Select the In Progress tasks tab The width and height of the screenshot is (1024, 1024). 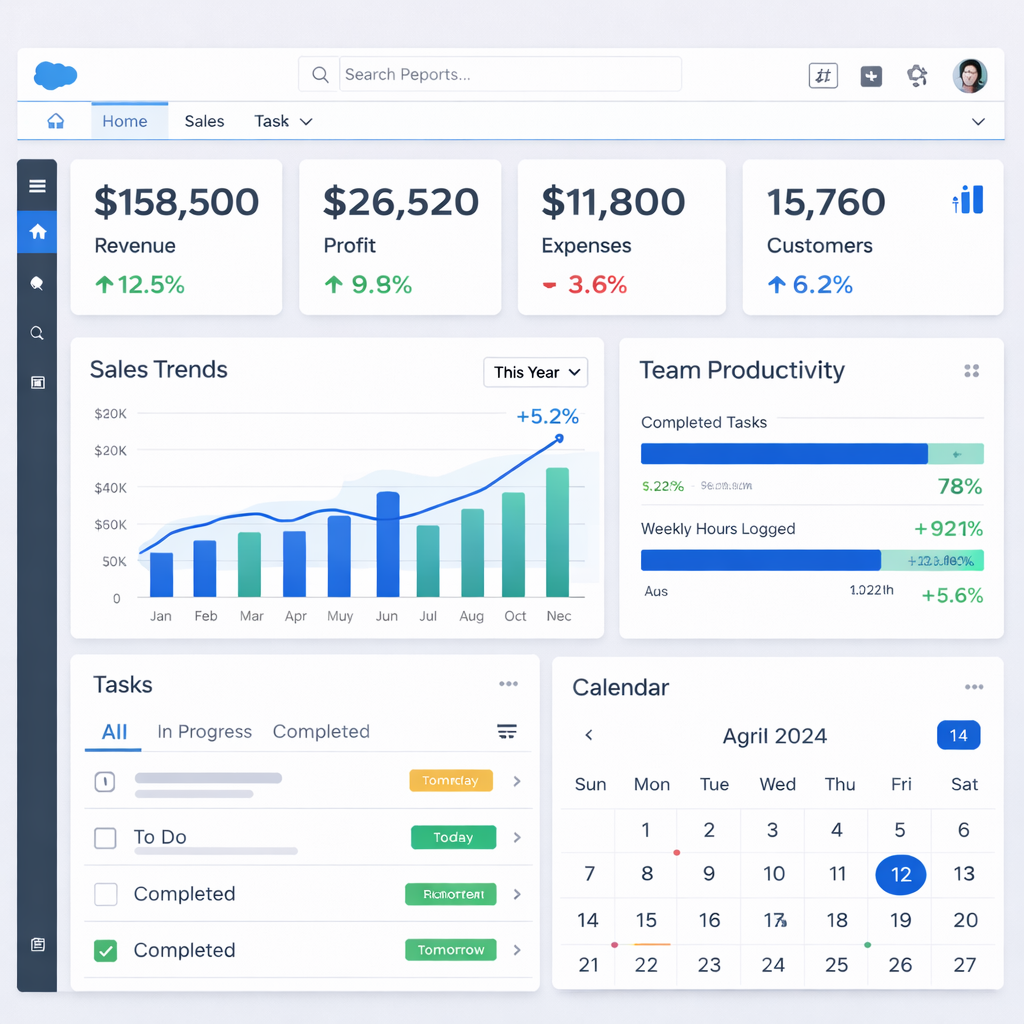click(204, 732)
